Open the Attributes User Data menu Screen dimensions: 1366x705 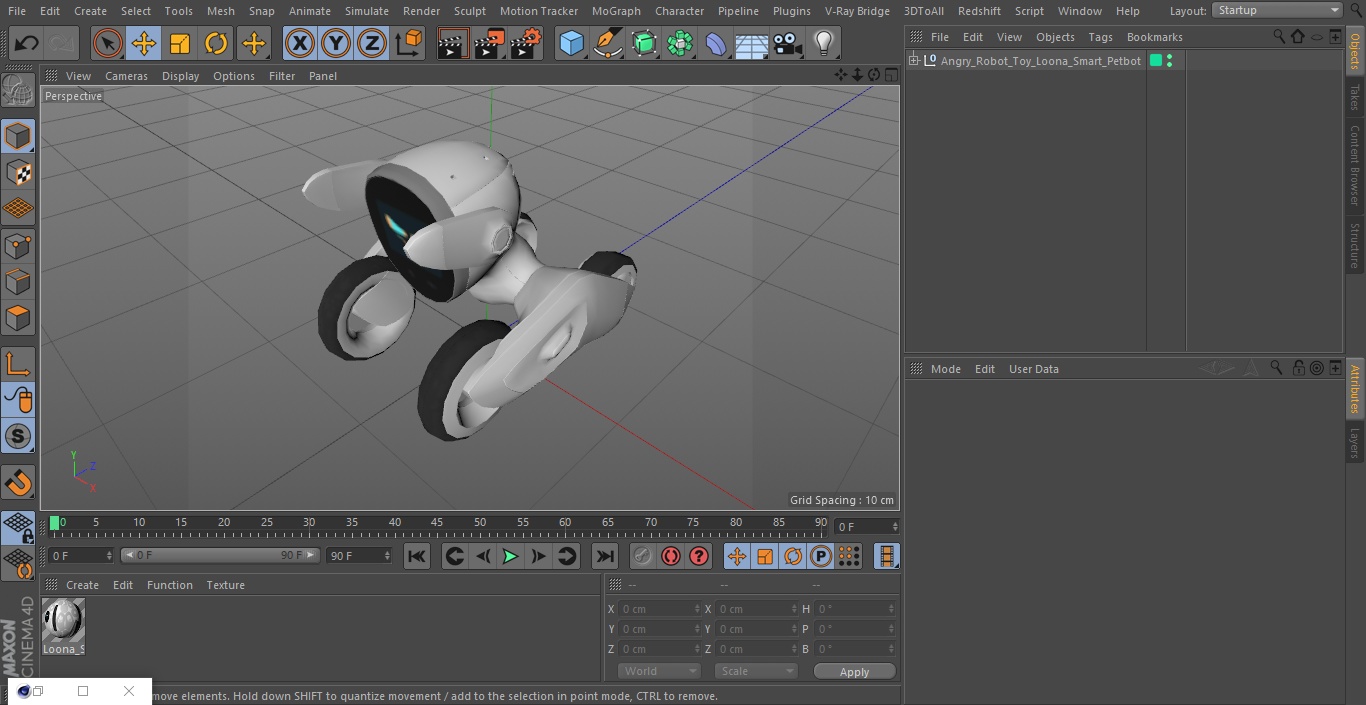tap(1033, 369)
